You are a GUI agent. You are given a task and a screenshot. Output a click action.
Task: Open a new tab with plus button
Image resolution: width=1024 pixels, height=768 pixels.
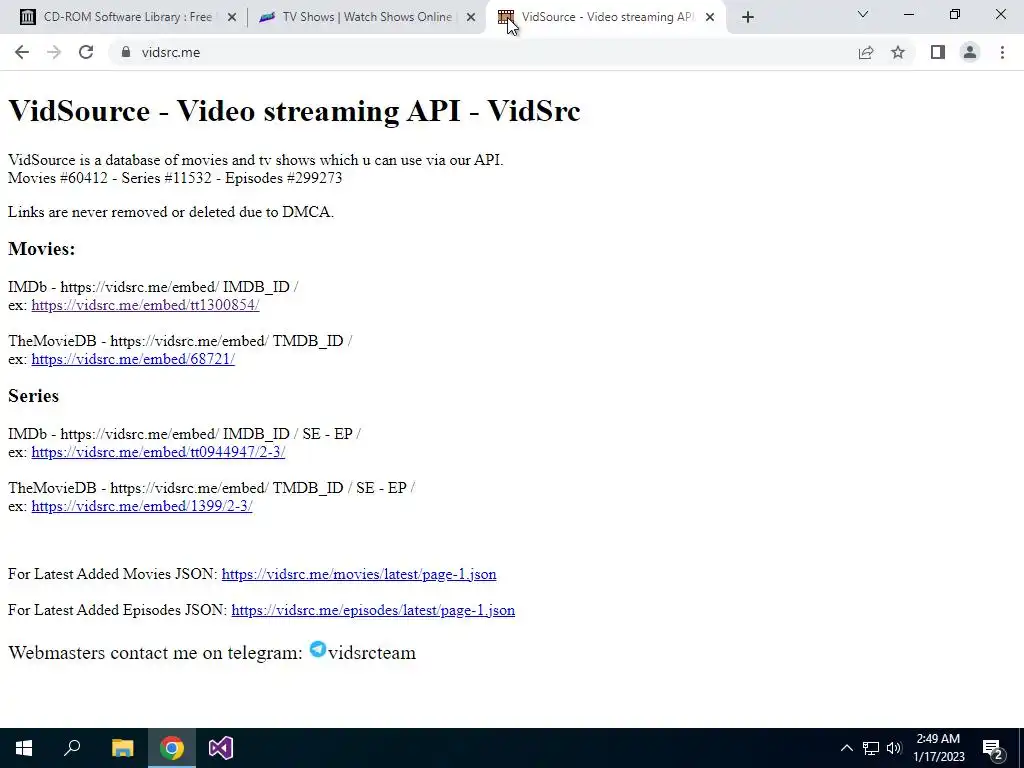coord(748,18)
